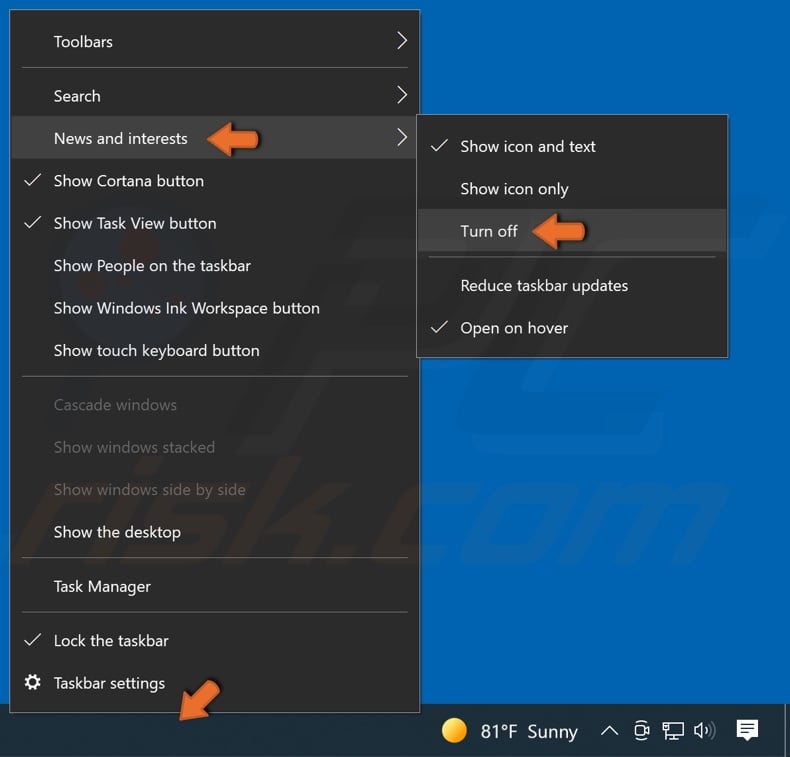The image size is (790, 757).
Task: Toggle Open on hover option
Action: [x=572, y=328]
